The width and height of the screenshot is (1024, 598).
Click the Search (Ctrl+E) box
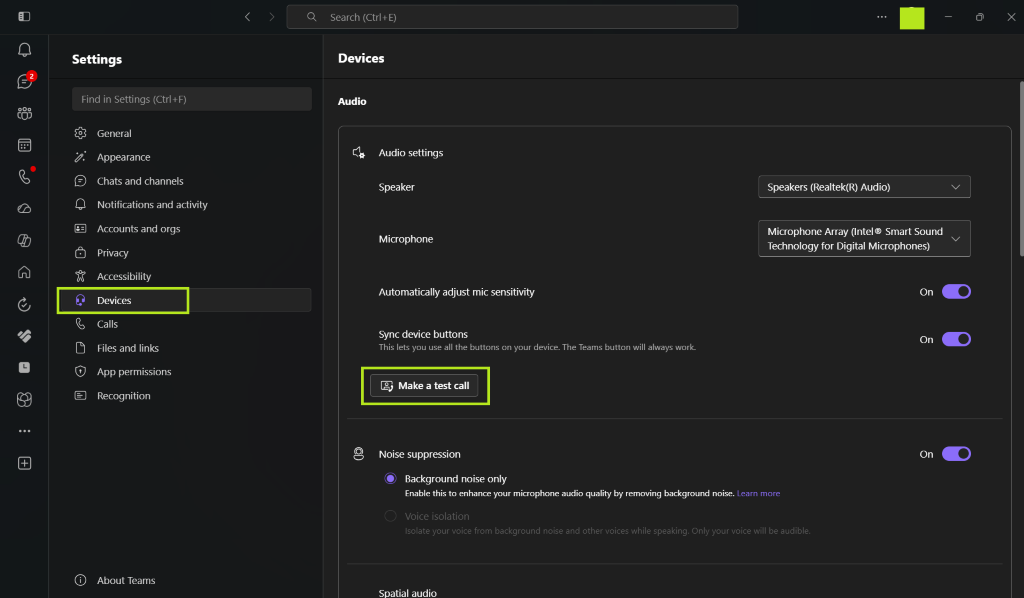click(x=512, y=17)
